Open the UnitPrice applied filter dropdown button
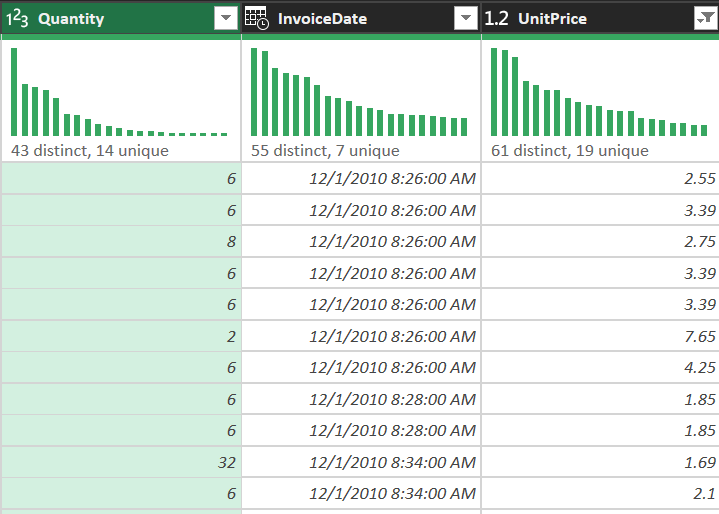This screenshot has height=514, width=719. (x=704, y=19)
